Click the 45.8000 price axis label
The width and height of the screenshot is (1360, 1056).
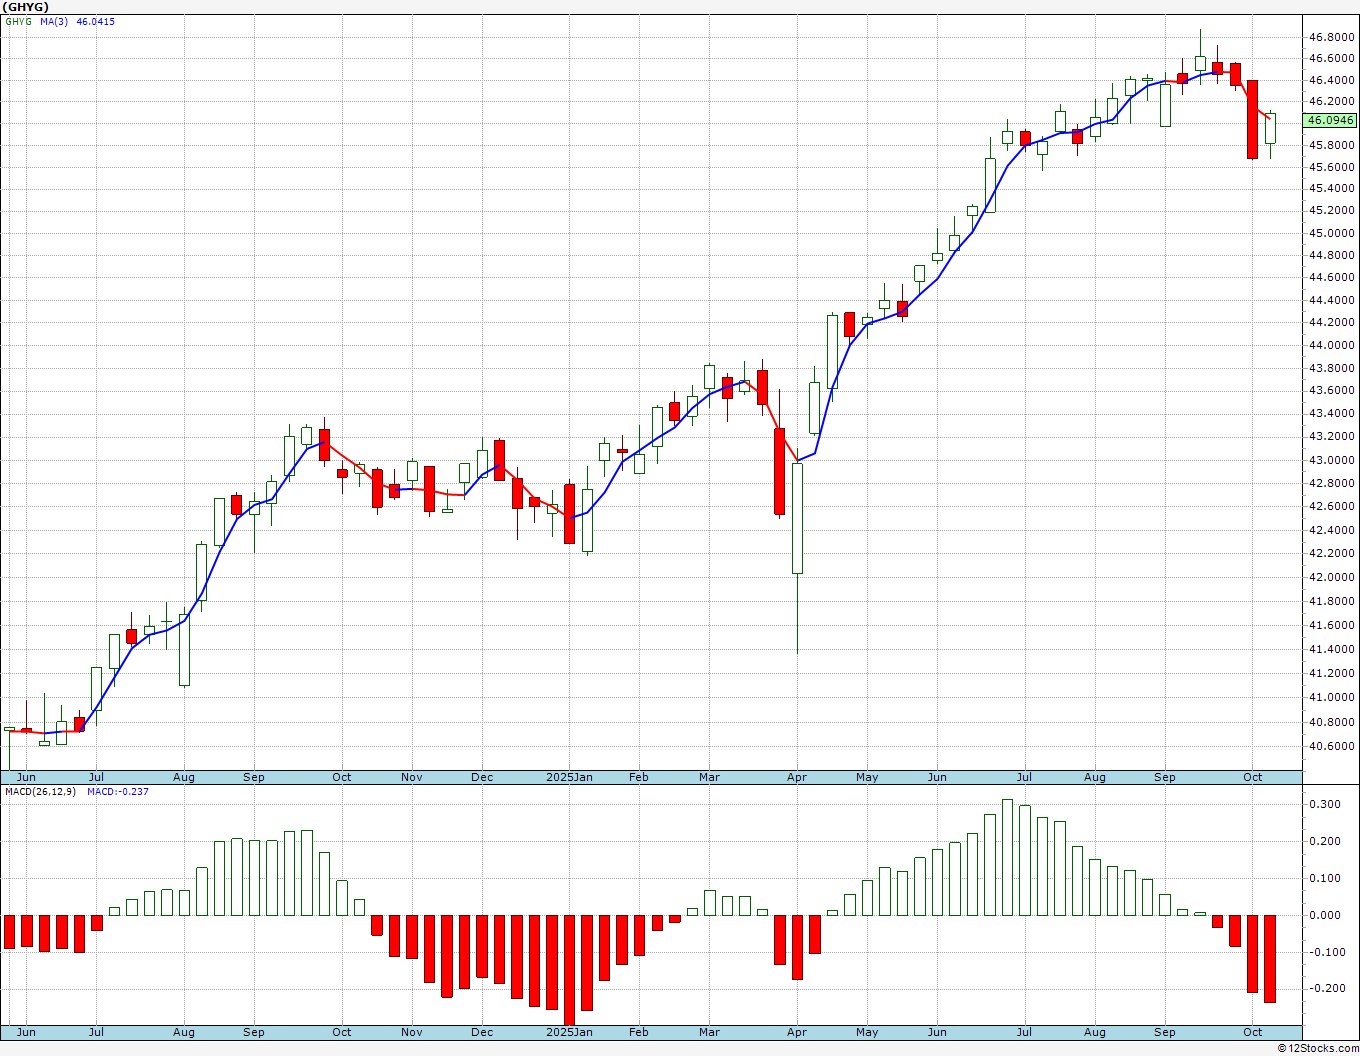(x=1333, y=145)
